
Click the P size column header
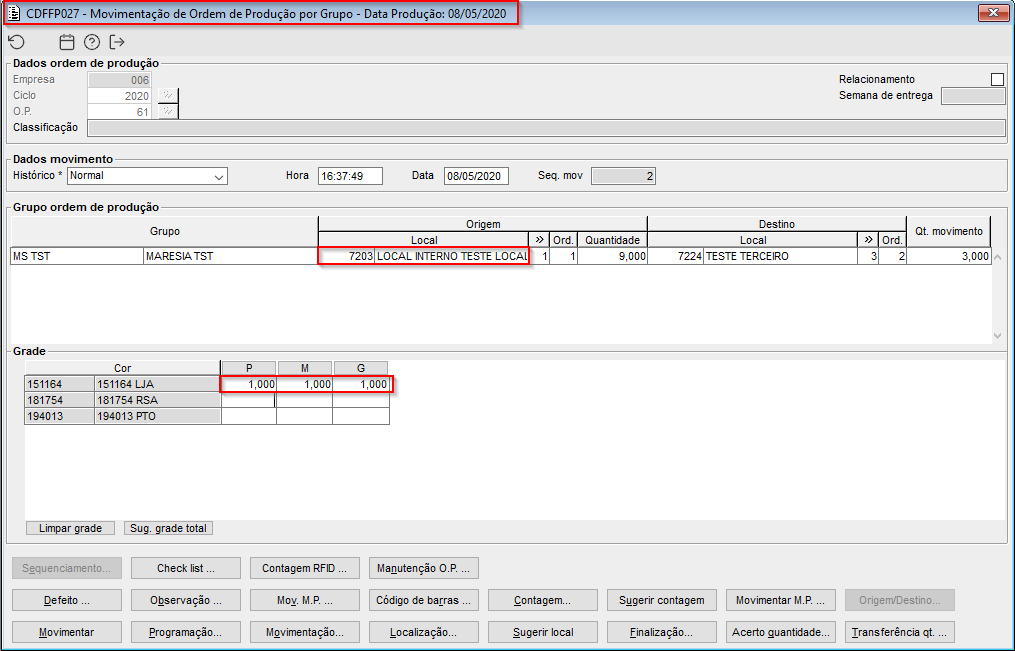[249, 368]
